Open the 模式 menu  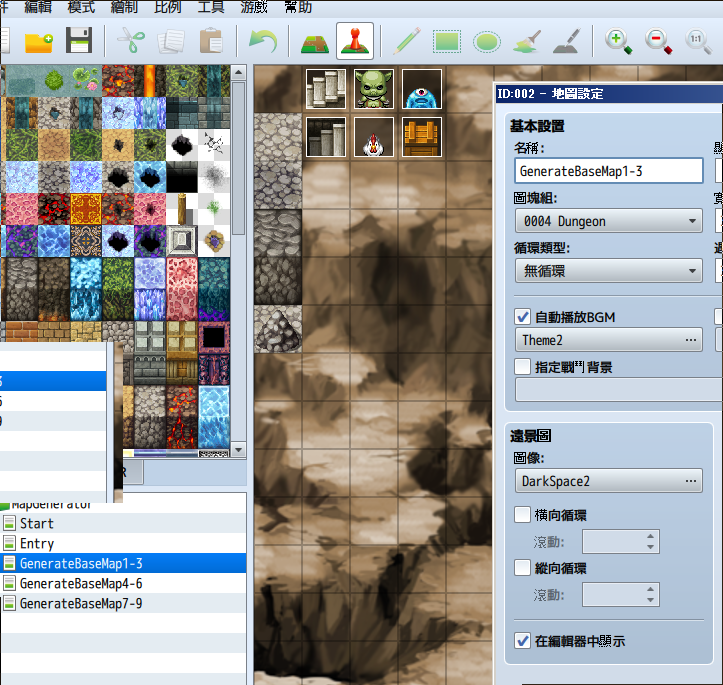[x=81, y=7]
